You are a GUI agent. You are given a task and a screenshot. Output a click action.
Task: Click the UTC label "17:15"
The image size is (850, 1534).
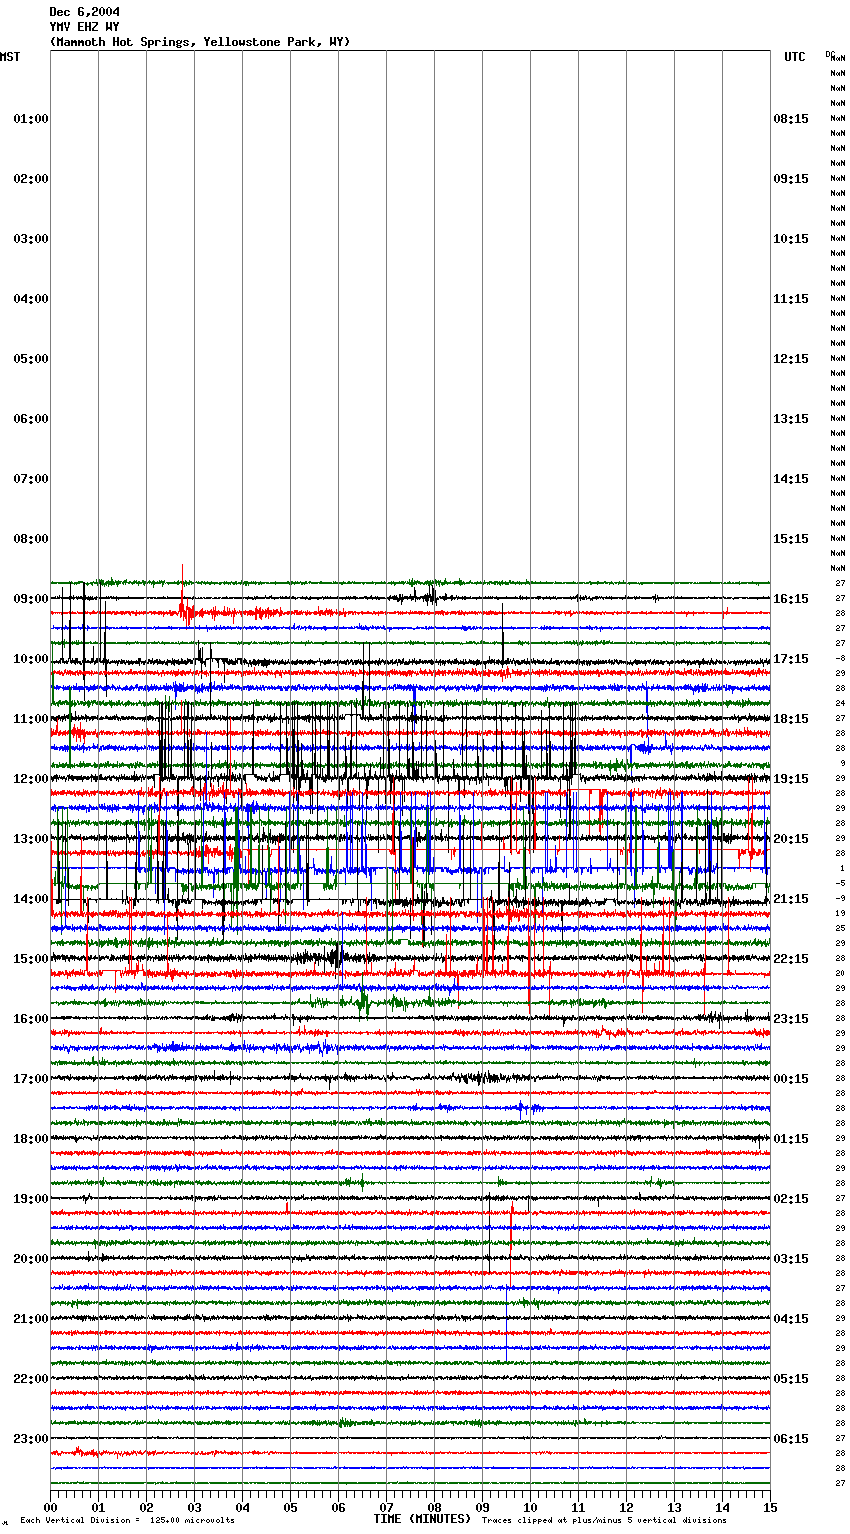click(x=791, y=659)
